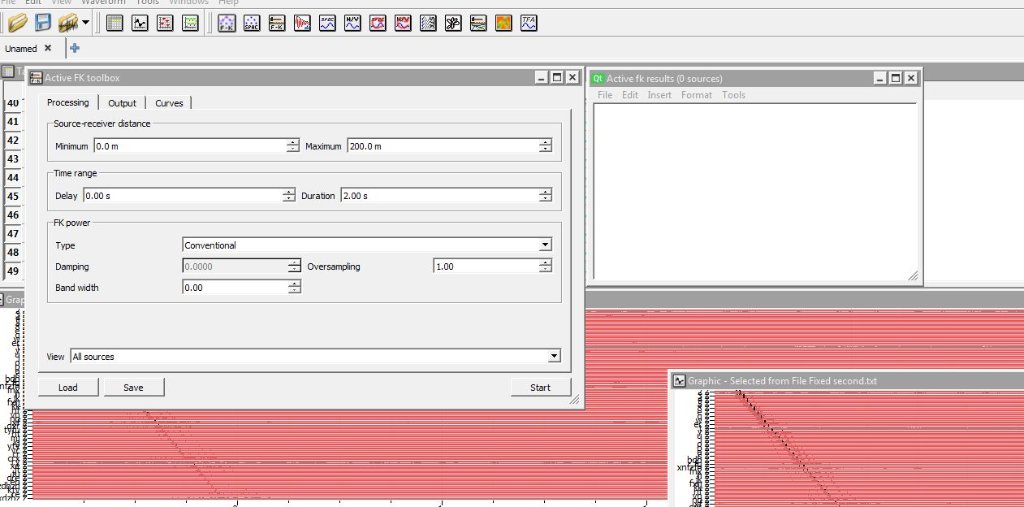
Task: Switch to the Curves tab
Action: 169,103
